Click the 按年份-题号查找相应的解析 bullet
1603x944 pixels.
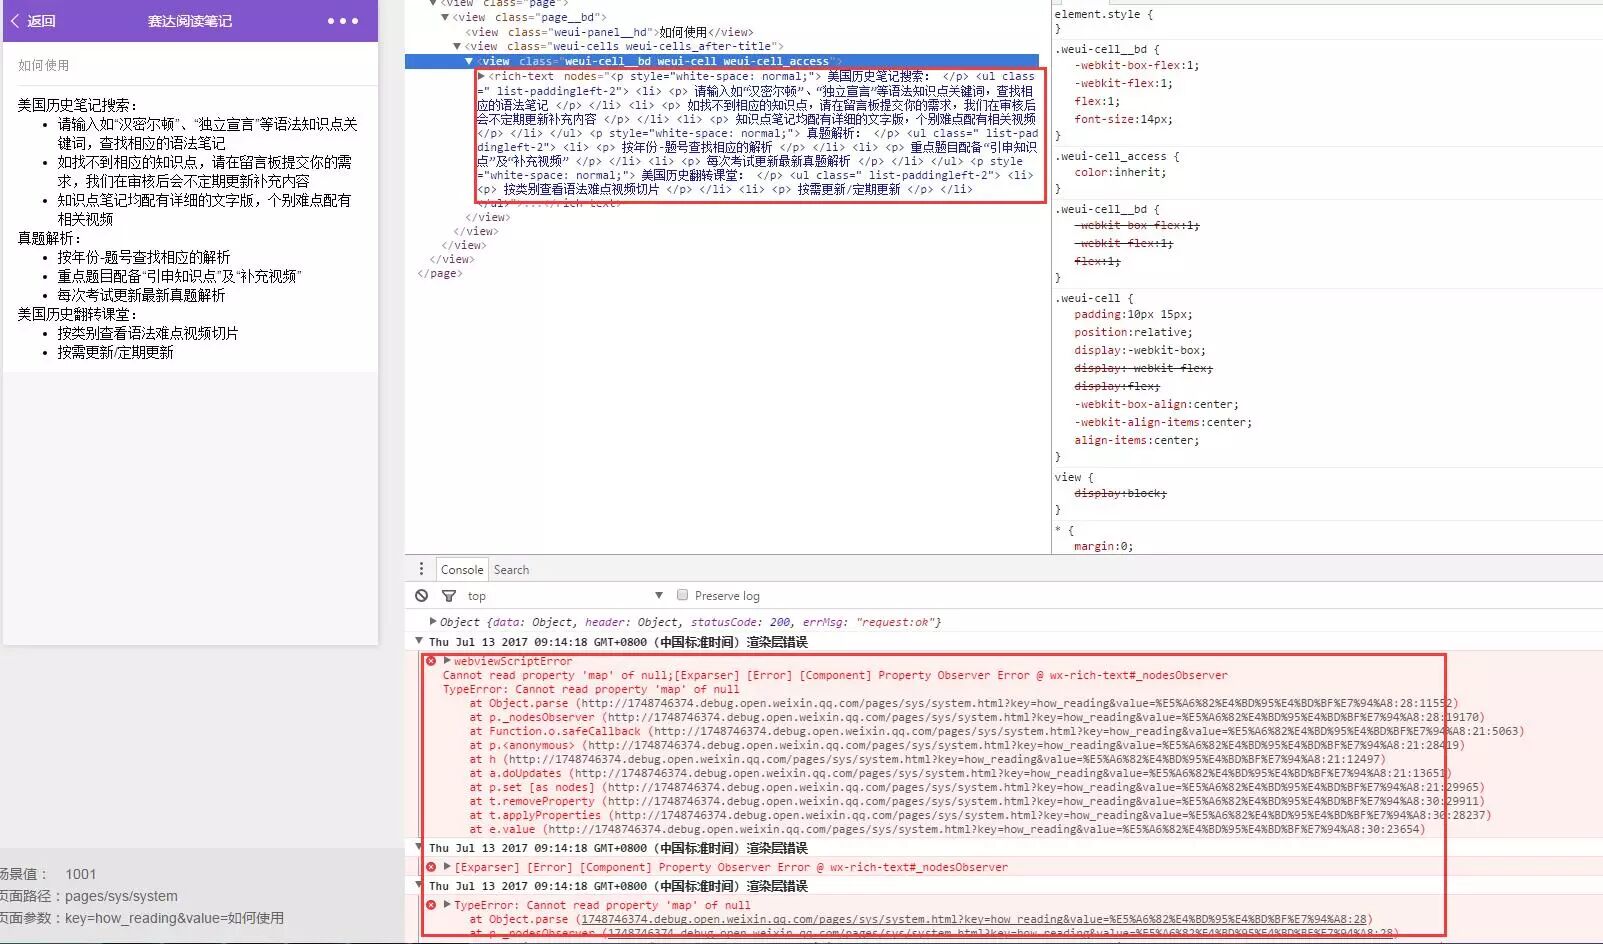tap(143, 257)
